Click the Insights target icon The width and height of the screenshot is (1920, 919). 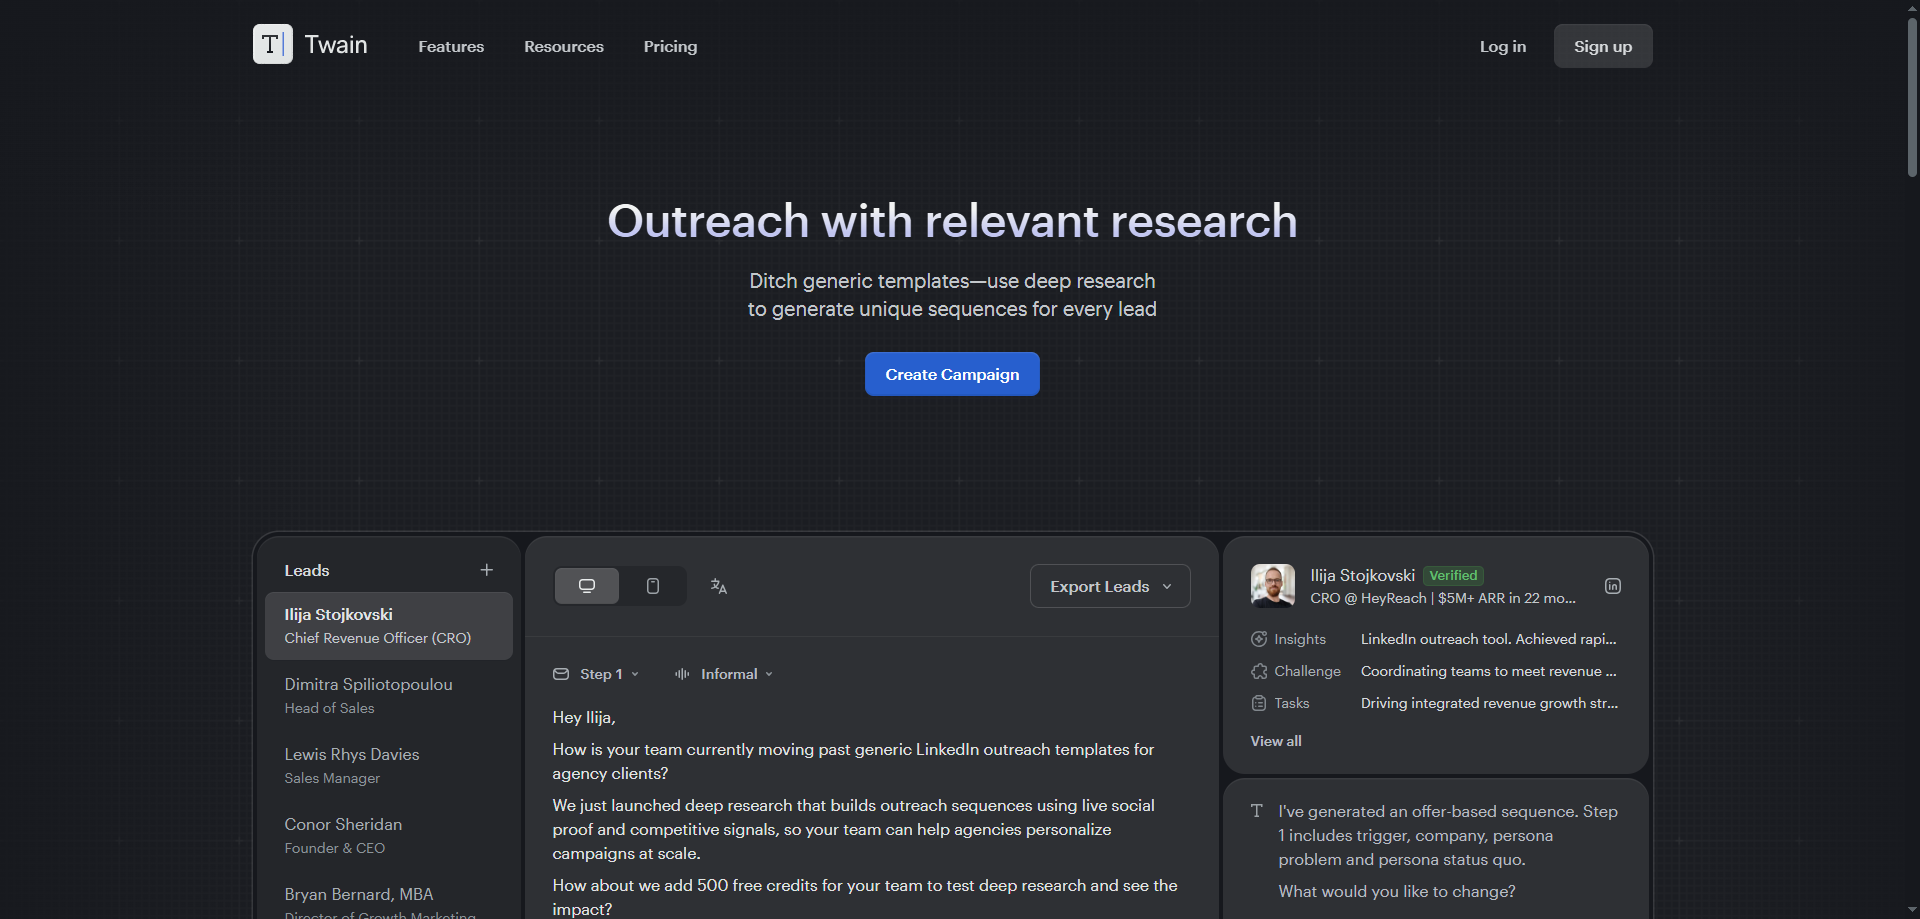[1259, 639]
